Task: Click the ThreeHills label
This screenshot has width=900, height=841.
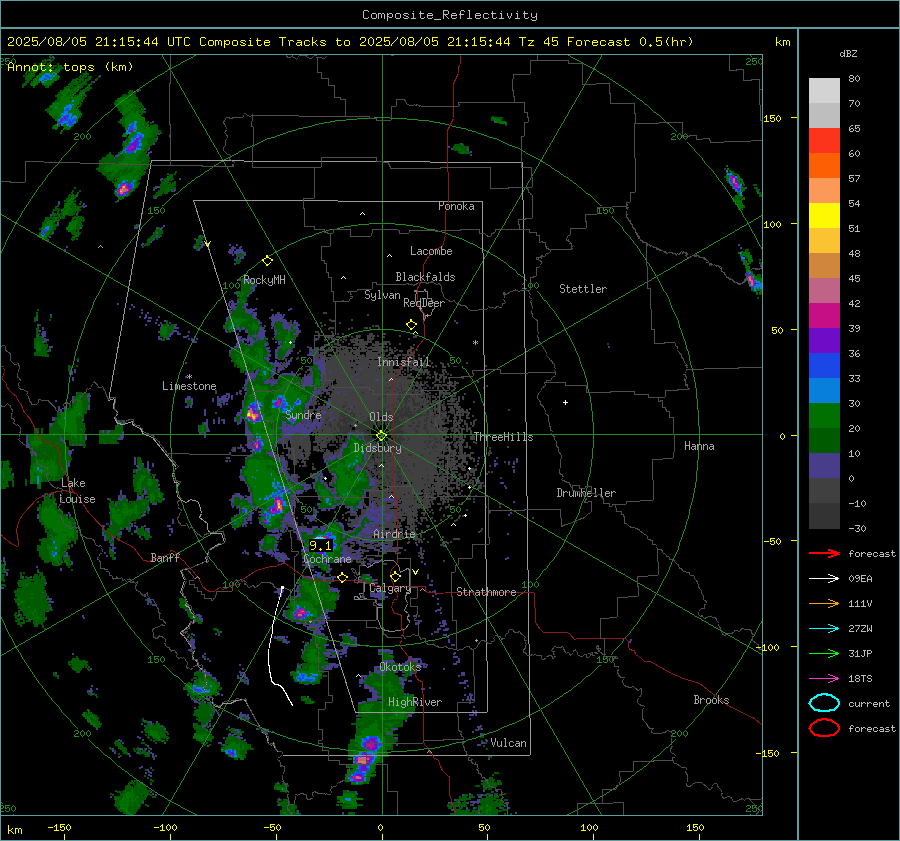Action: pyautogui.click(x=503, y=437)
